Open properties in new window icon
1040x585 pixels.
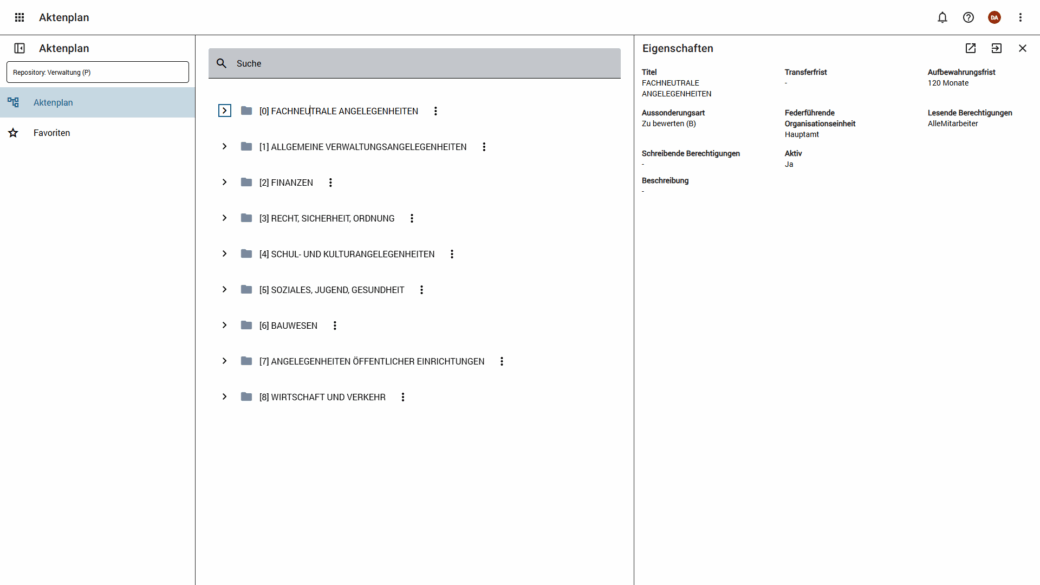(x=970, y=48)
